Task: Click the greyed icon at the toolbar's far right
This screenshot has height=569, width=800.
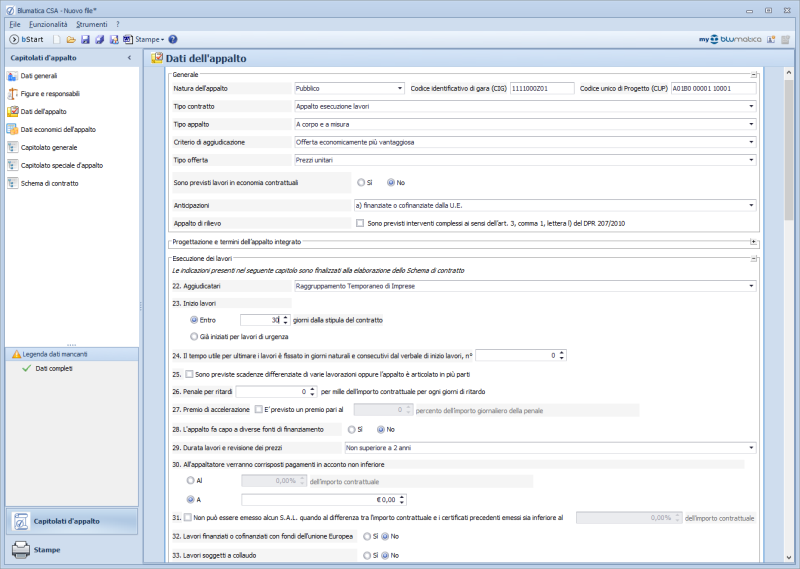Action: [x=785, y=39]
